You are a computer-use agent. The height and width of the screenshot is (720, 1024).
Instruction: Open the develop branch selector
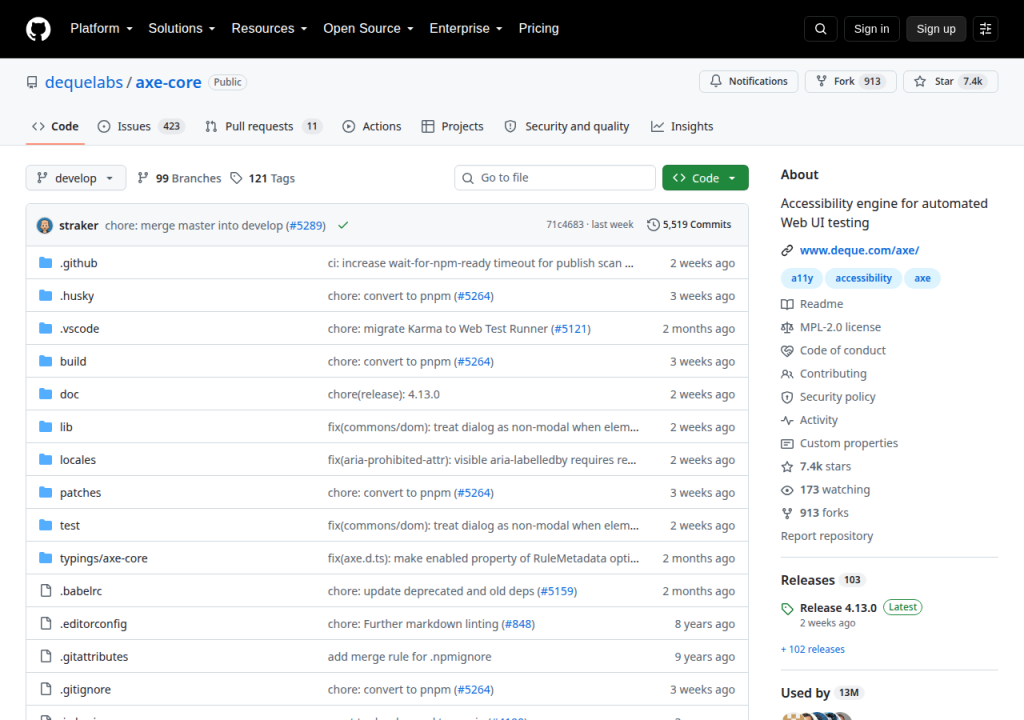(76, 178)
